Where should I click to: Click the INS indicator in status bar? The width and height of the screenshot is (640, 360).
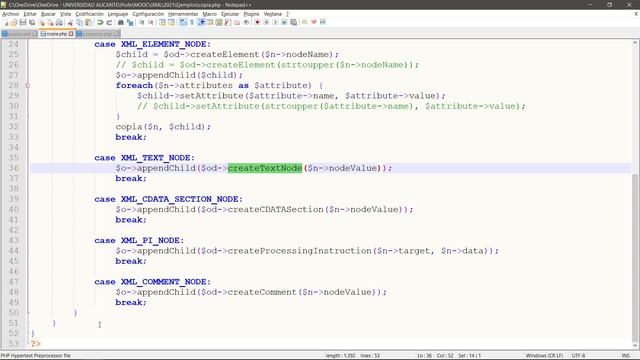(625, 356)
